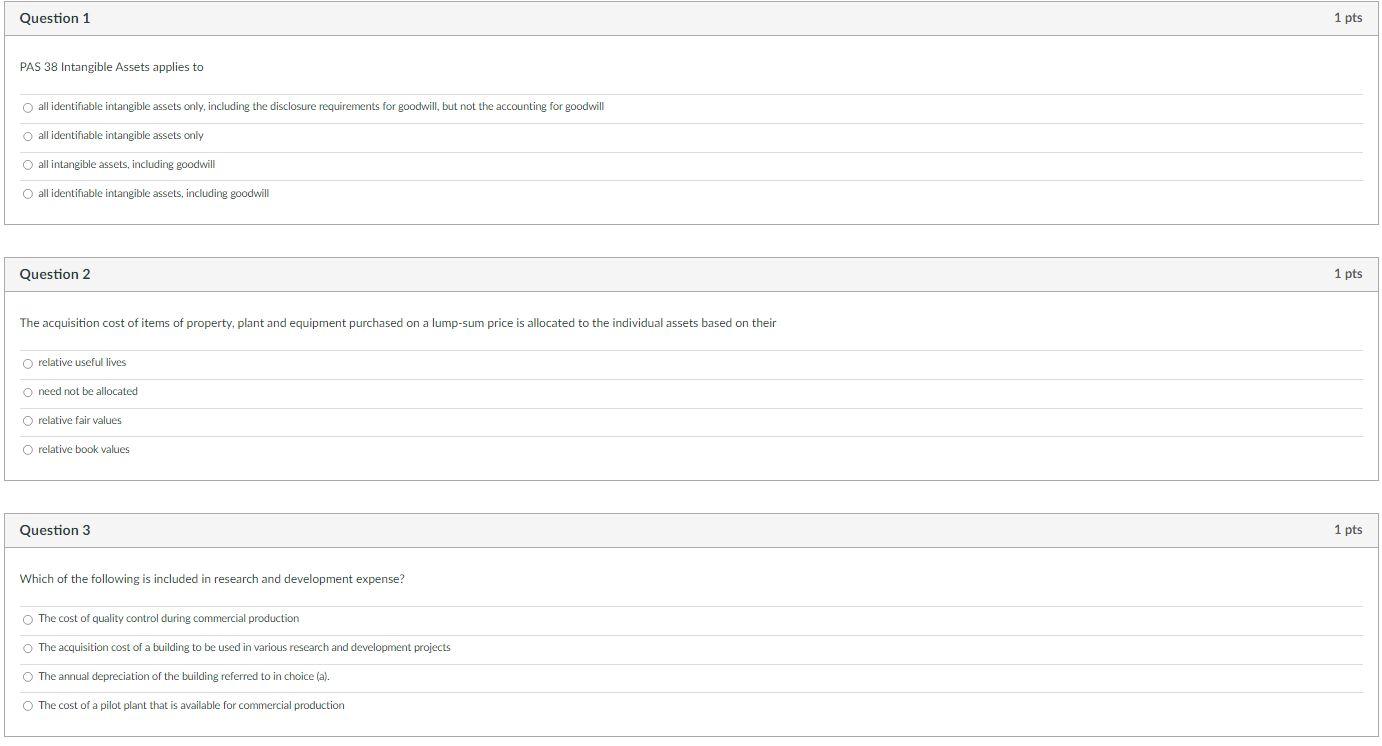Pick 'relative book values' in Question 2
This screenshot has width=1382, height=746.
point(28,450)
